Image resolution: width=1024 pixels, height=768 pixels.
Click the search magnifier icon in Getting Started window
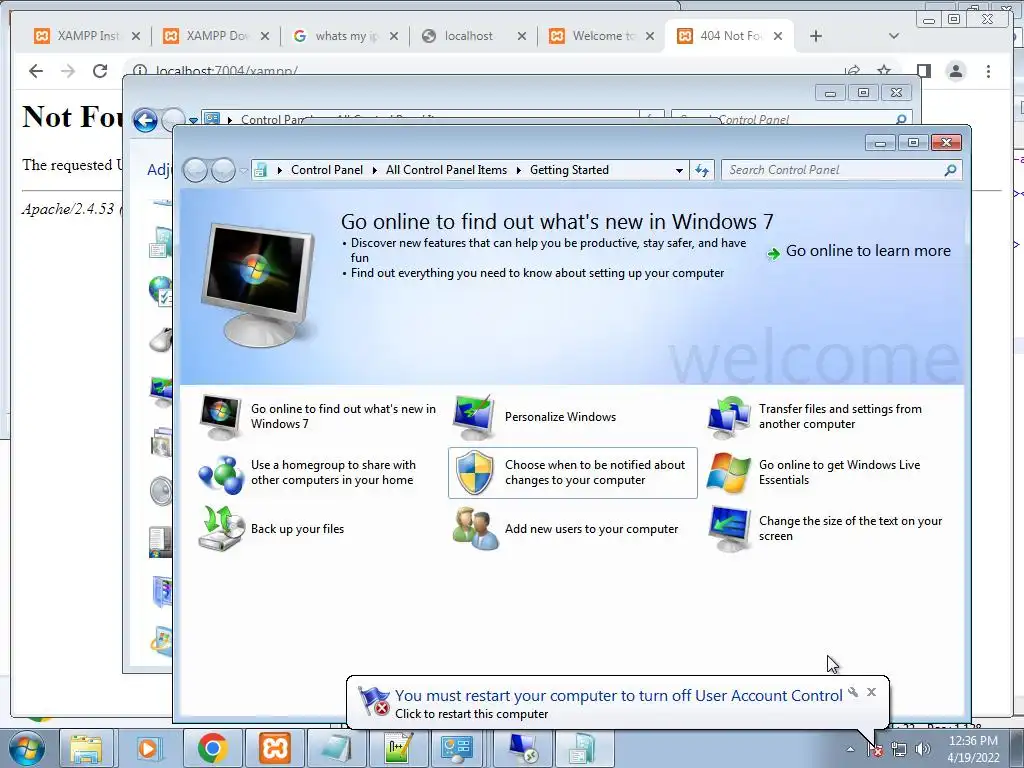[x=950, y=170]
